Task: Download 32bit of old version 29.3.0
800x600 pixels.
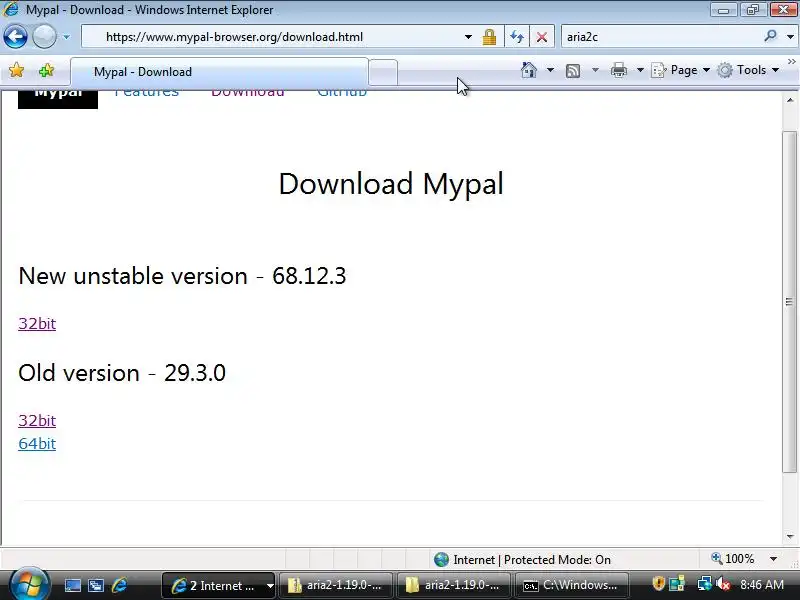Action: coord(37,420)
